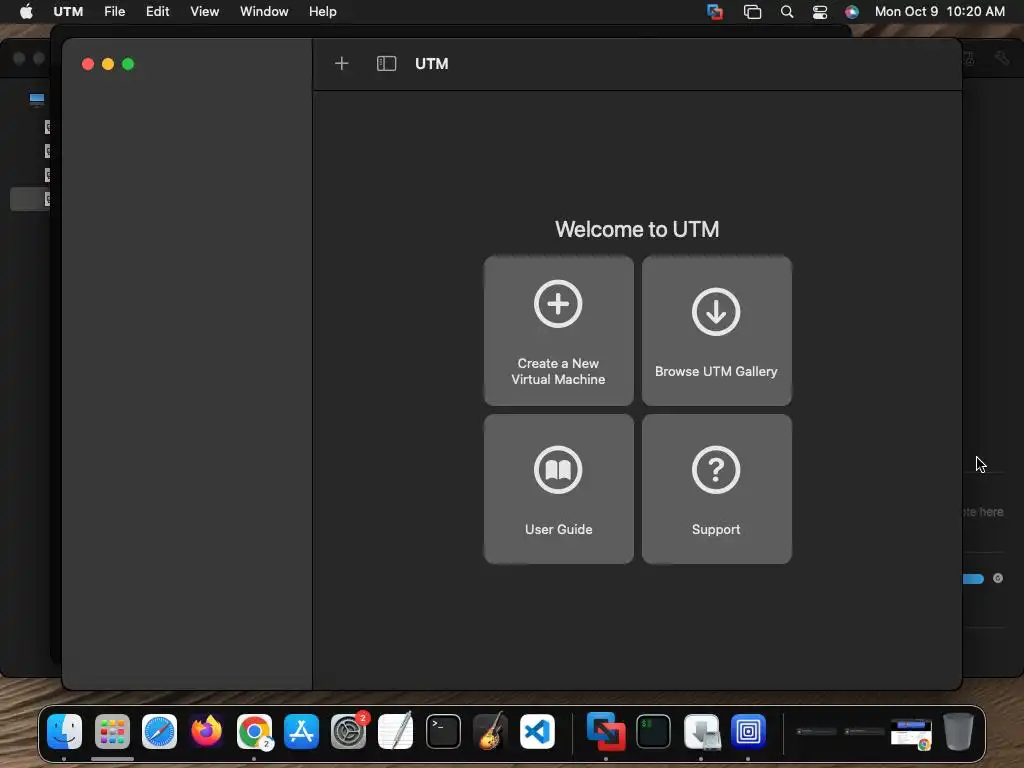Image resolution: width=1024 pixels, height=768 pixels.
Task: Open the green-prompt terminal app in Dock
Action: tap(653, 731)
